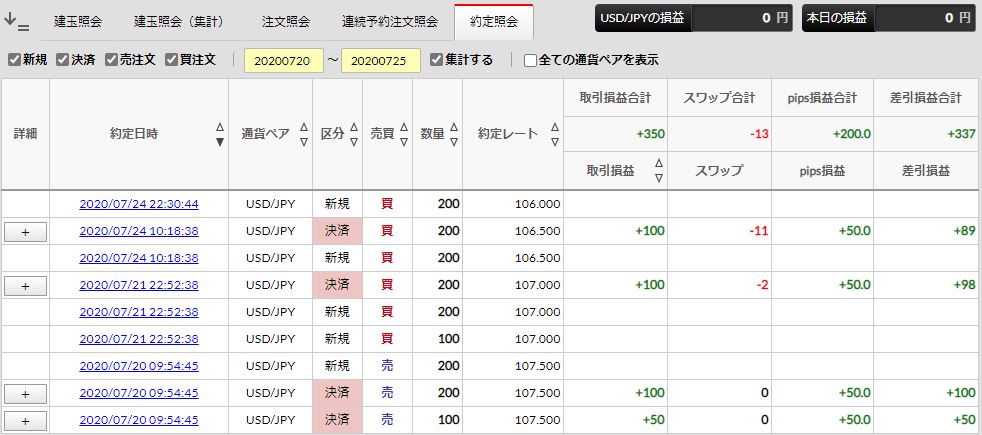Open the 2020/07/24 22:30:44 execution link
Screen dimensions: 982x435
pyautogui.click(x=139, y=204)
